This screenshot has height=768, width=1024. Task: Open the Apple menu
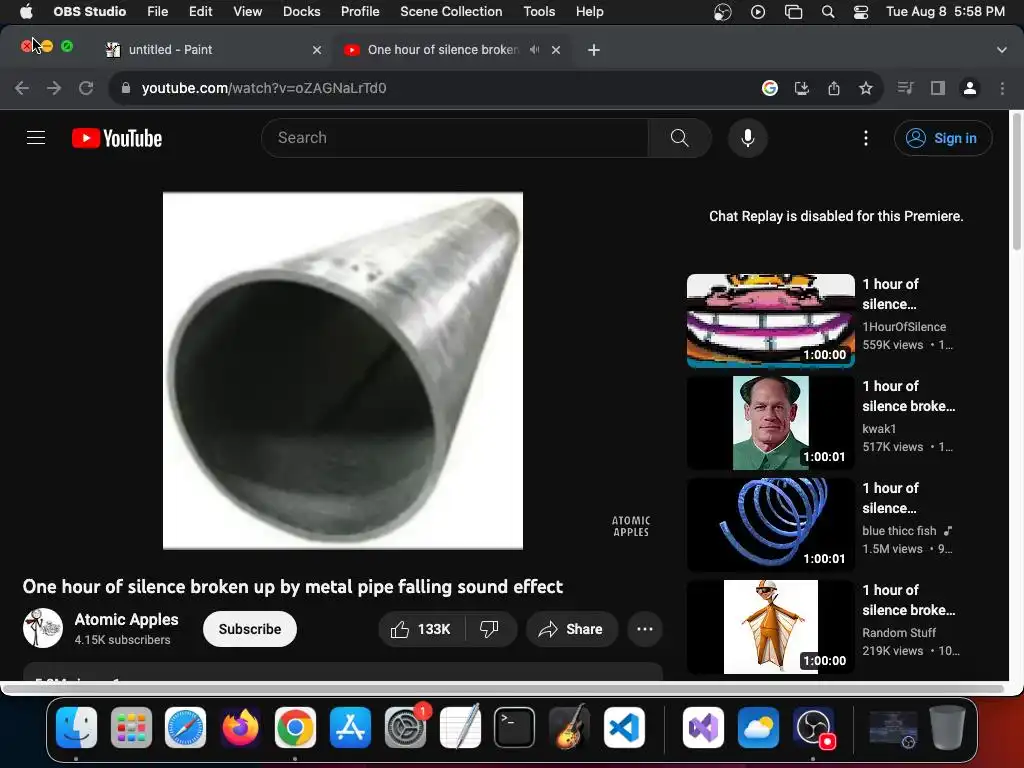26,12
